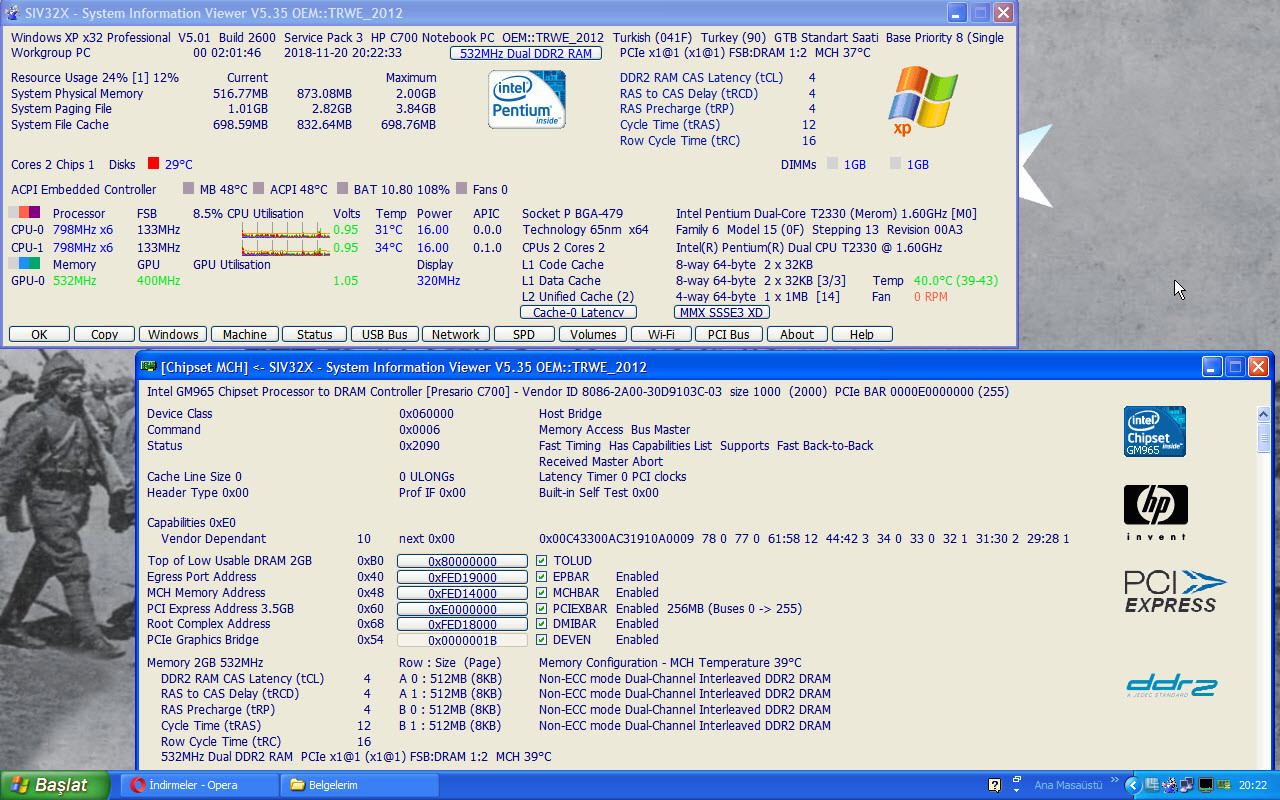Click the Chipset MCH window title icon

pos(149,367)
